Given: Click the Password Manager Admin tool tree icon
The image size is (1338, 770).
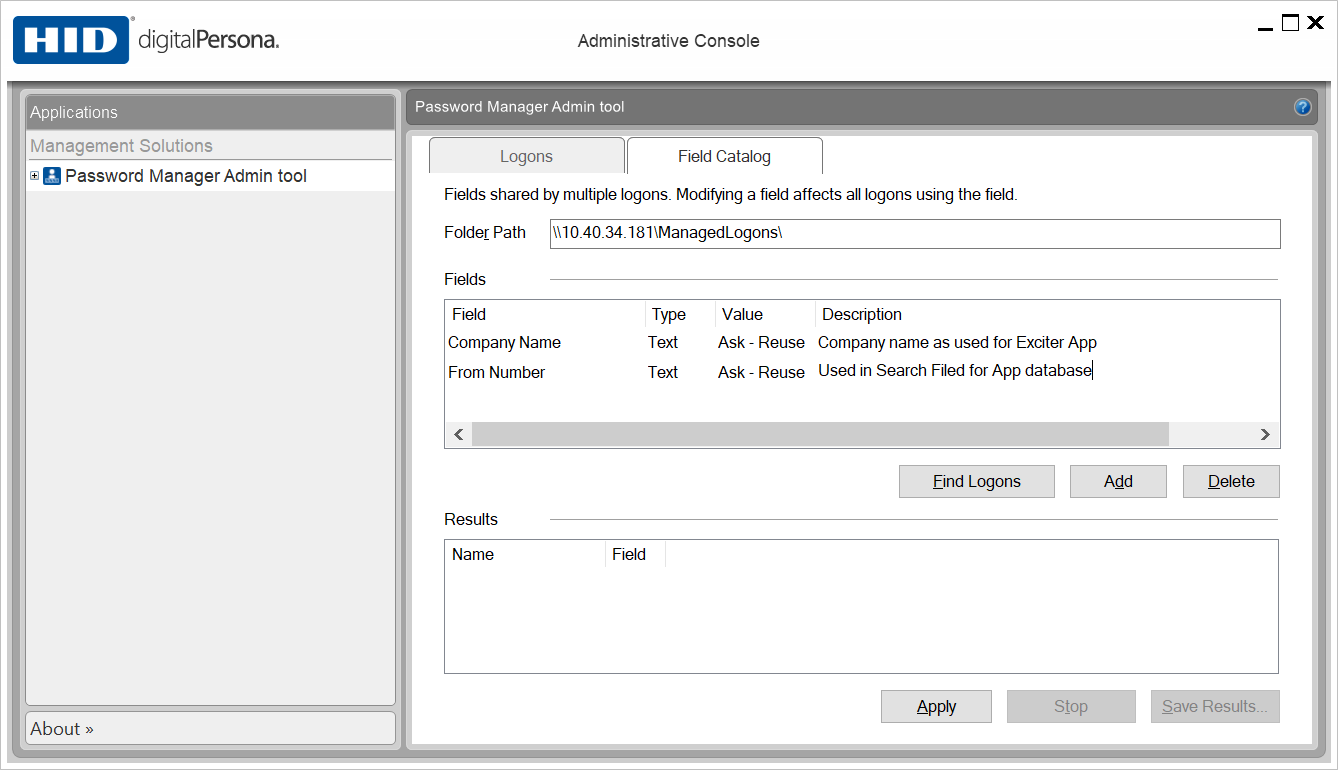Looking at the screenshot, I should [x=52, y=176].
